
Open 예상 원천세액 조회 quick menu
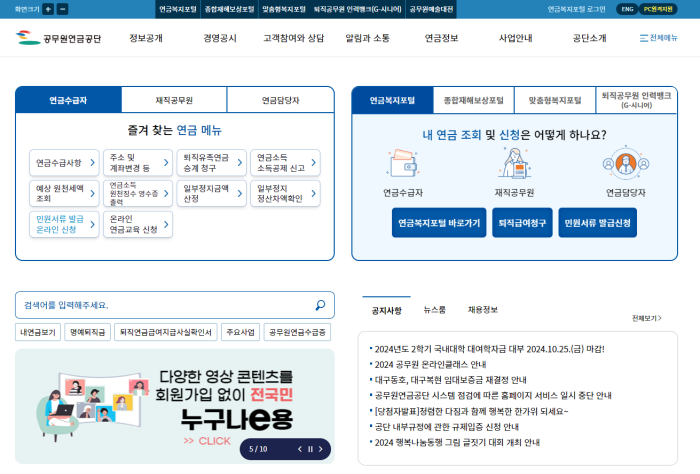pyautogui.click(x=64, y=193)
